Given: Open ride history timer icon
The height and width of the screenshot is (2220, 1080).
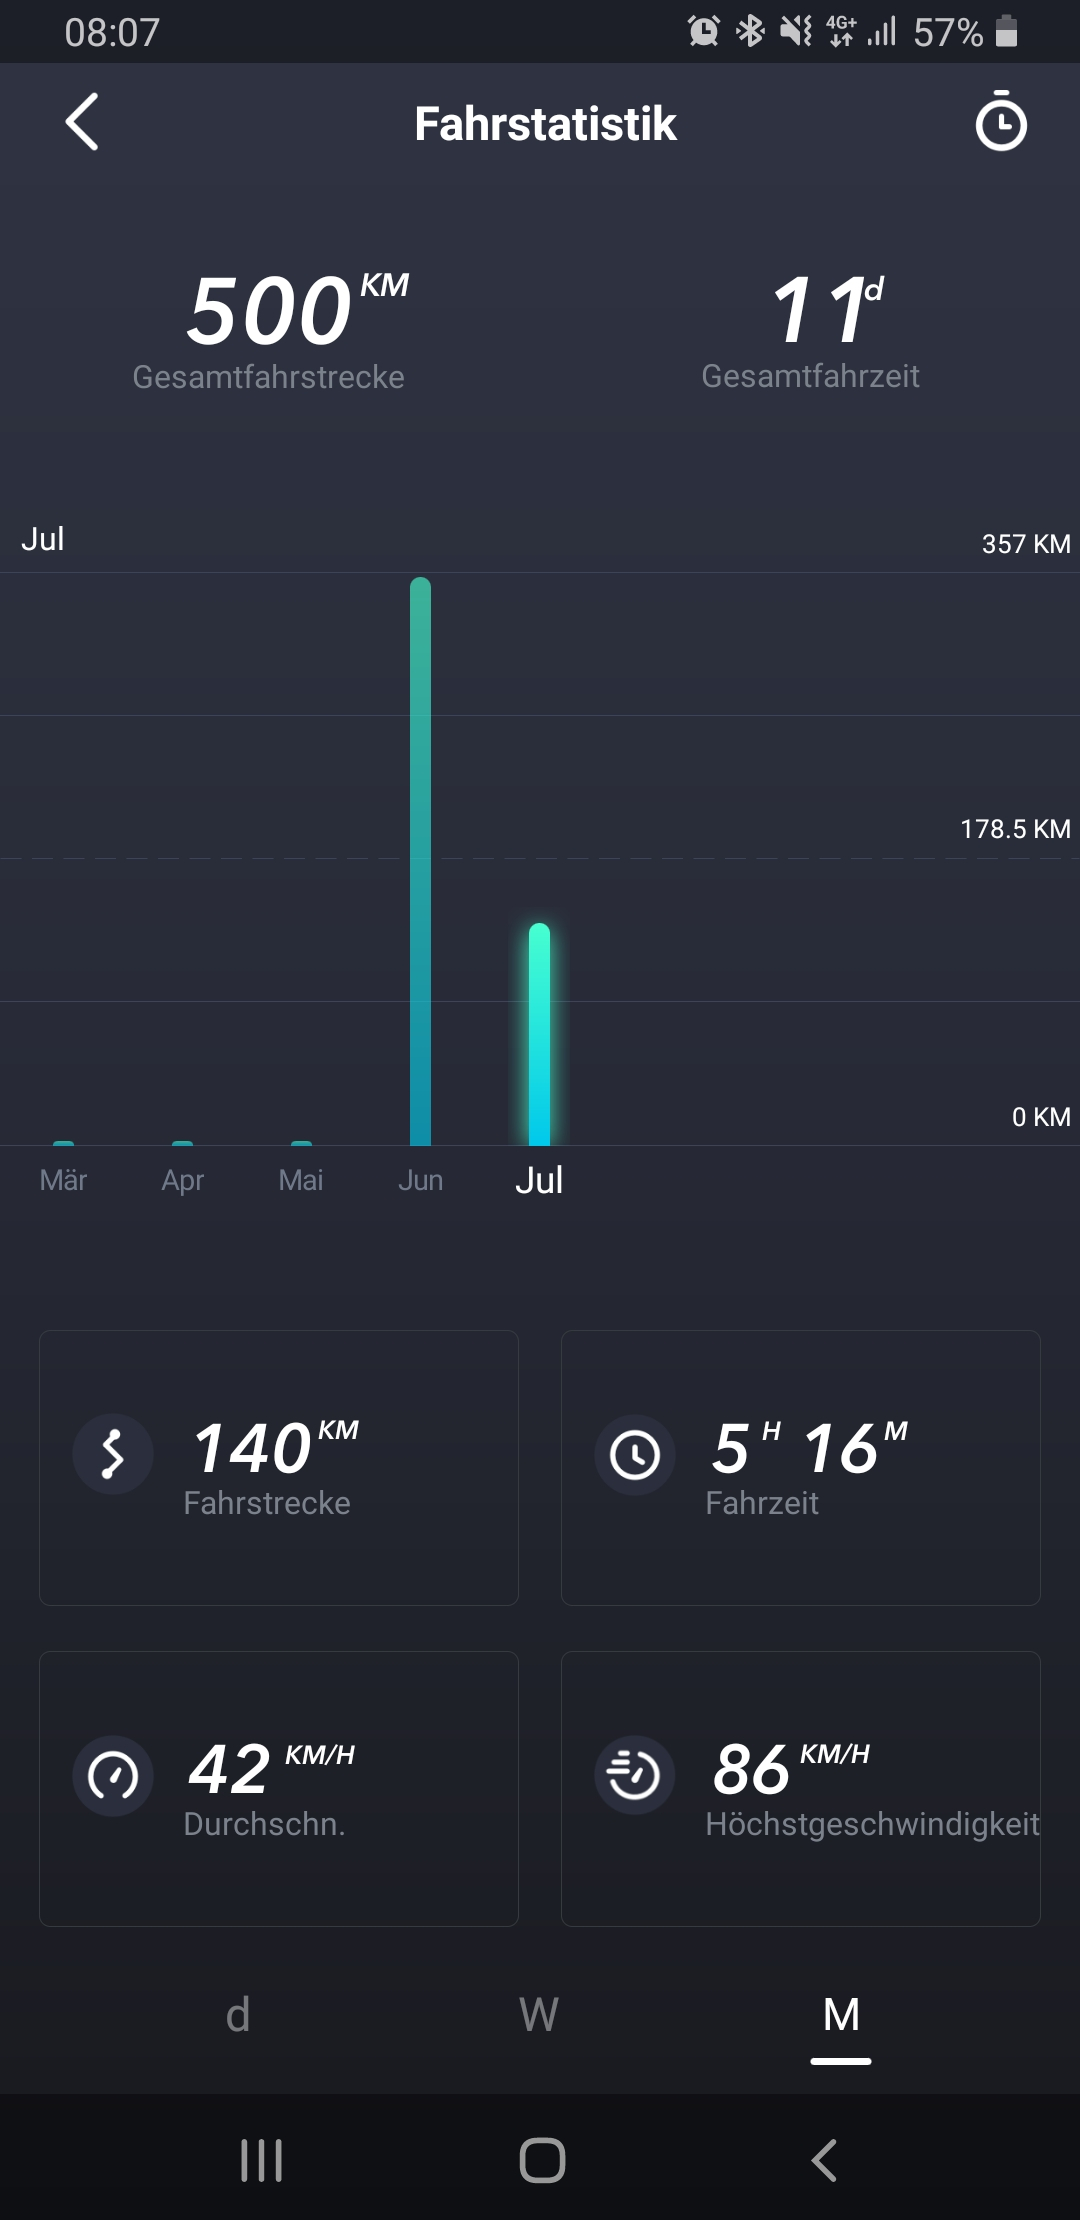Looking at the screenshot, I should point(1000,122).
